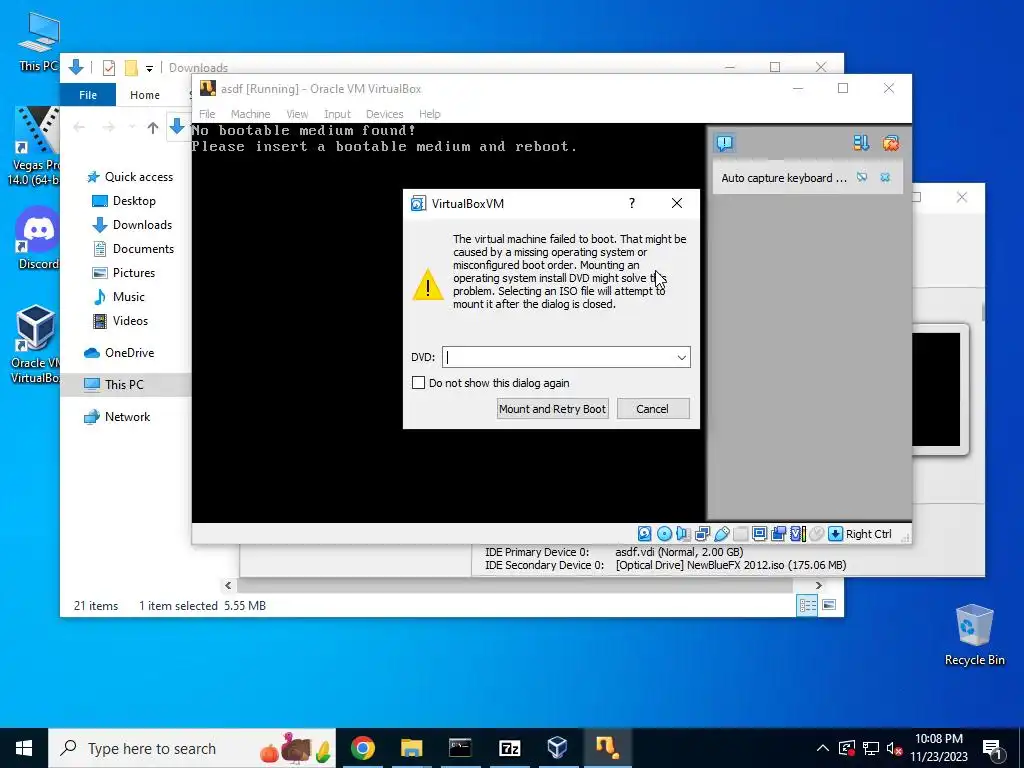Open the Devices menu
Viewport: 1024px width, 768px height.
(384, 114)
